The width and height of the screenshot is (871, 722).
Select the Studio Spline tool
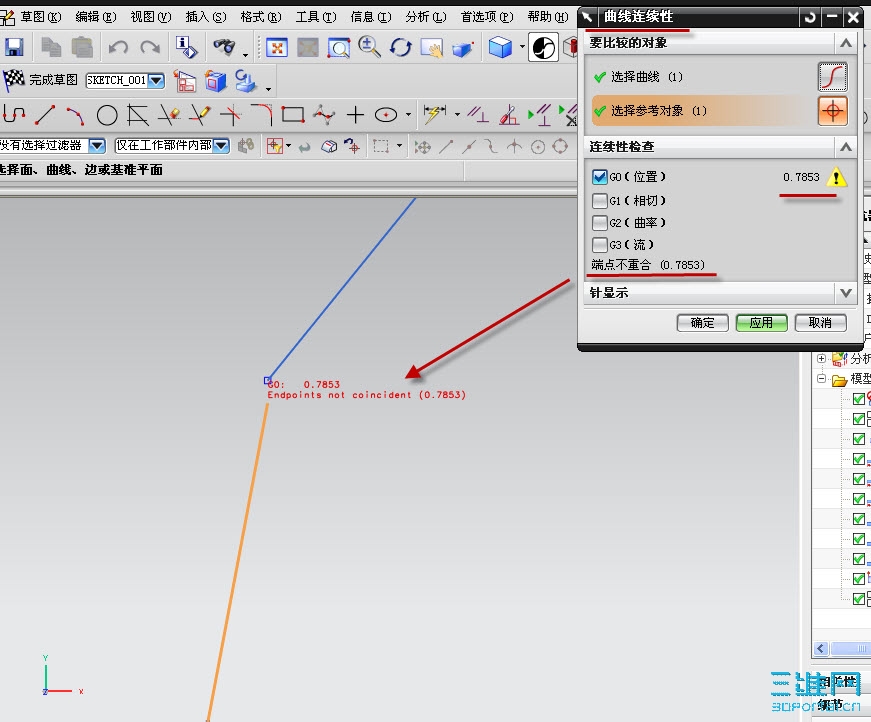pyautogui.click(x=324, y=115)
